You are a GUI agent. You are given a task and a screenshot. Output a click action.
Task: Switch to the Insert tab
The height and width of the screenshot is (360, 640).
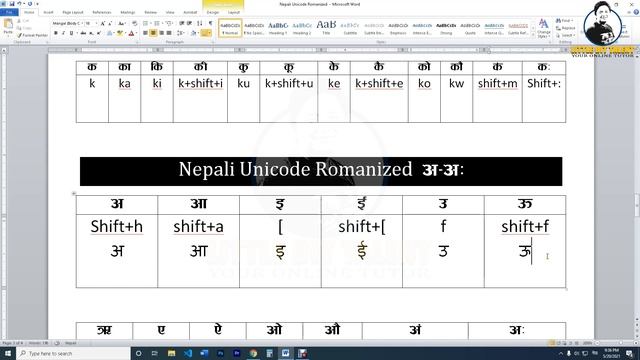click(48, 13)
